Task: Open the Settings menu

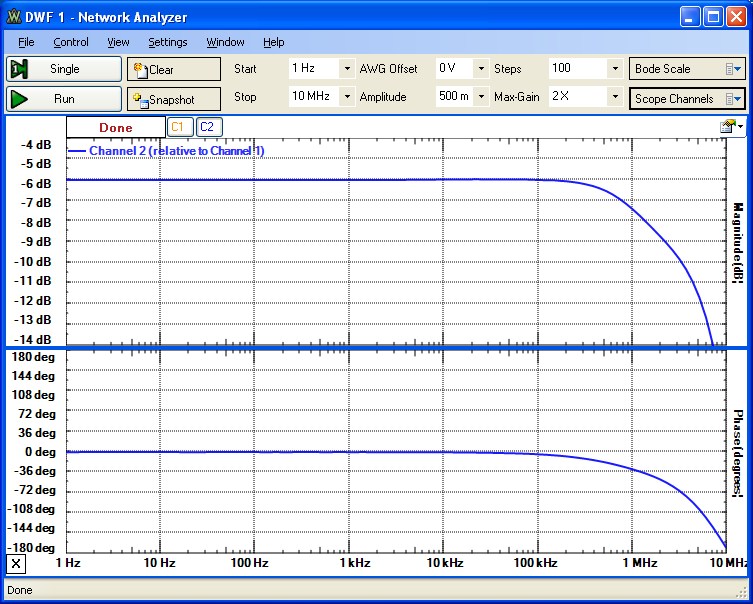Action: (x=168, y=42)
